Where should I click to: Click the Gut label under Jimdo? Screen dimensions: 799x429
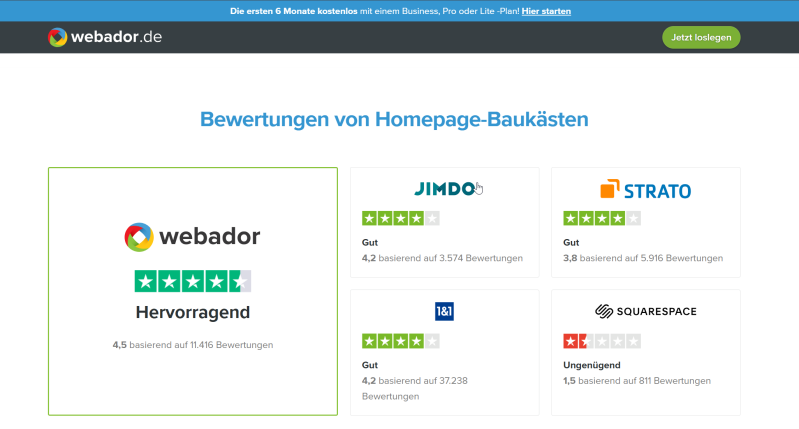[370, 243]
